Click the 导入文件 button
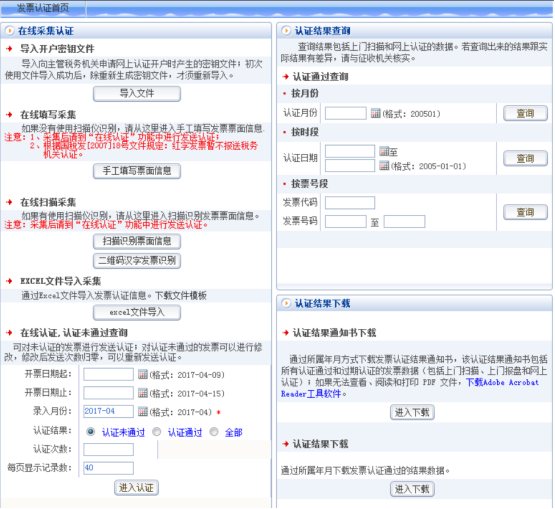Image resolution: width=555 pixels, height=509 pixels. (x=137, y=94)
